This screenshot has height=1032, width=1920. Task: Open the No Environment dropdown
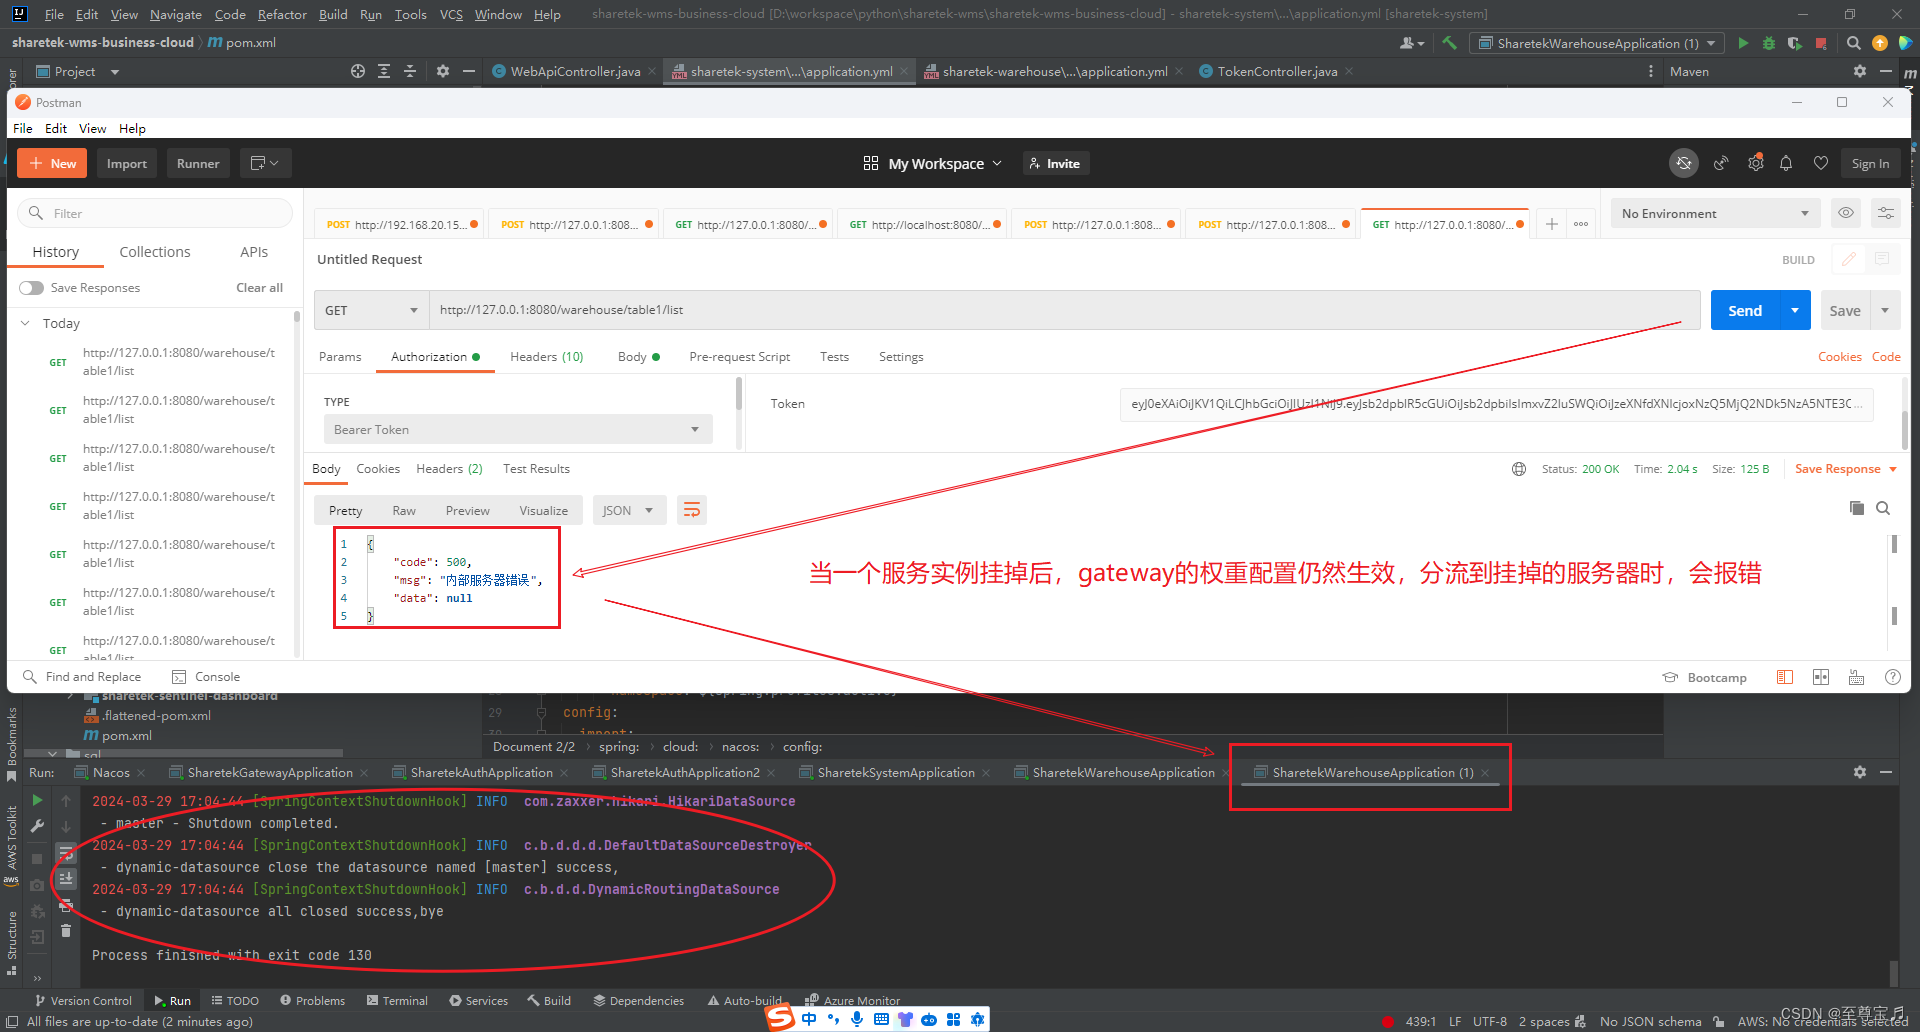[x=1714, y=213]
